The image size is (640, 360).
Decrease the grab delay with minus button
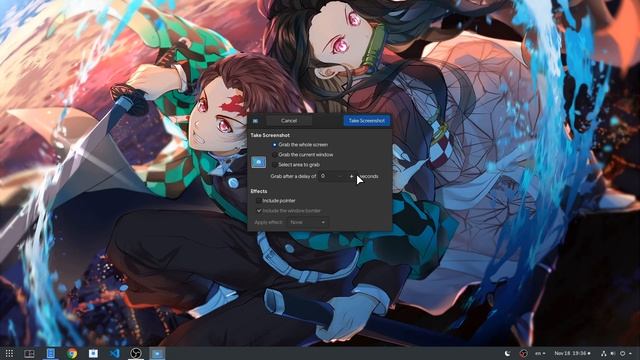340,176
